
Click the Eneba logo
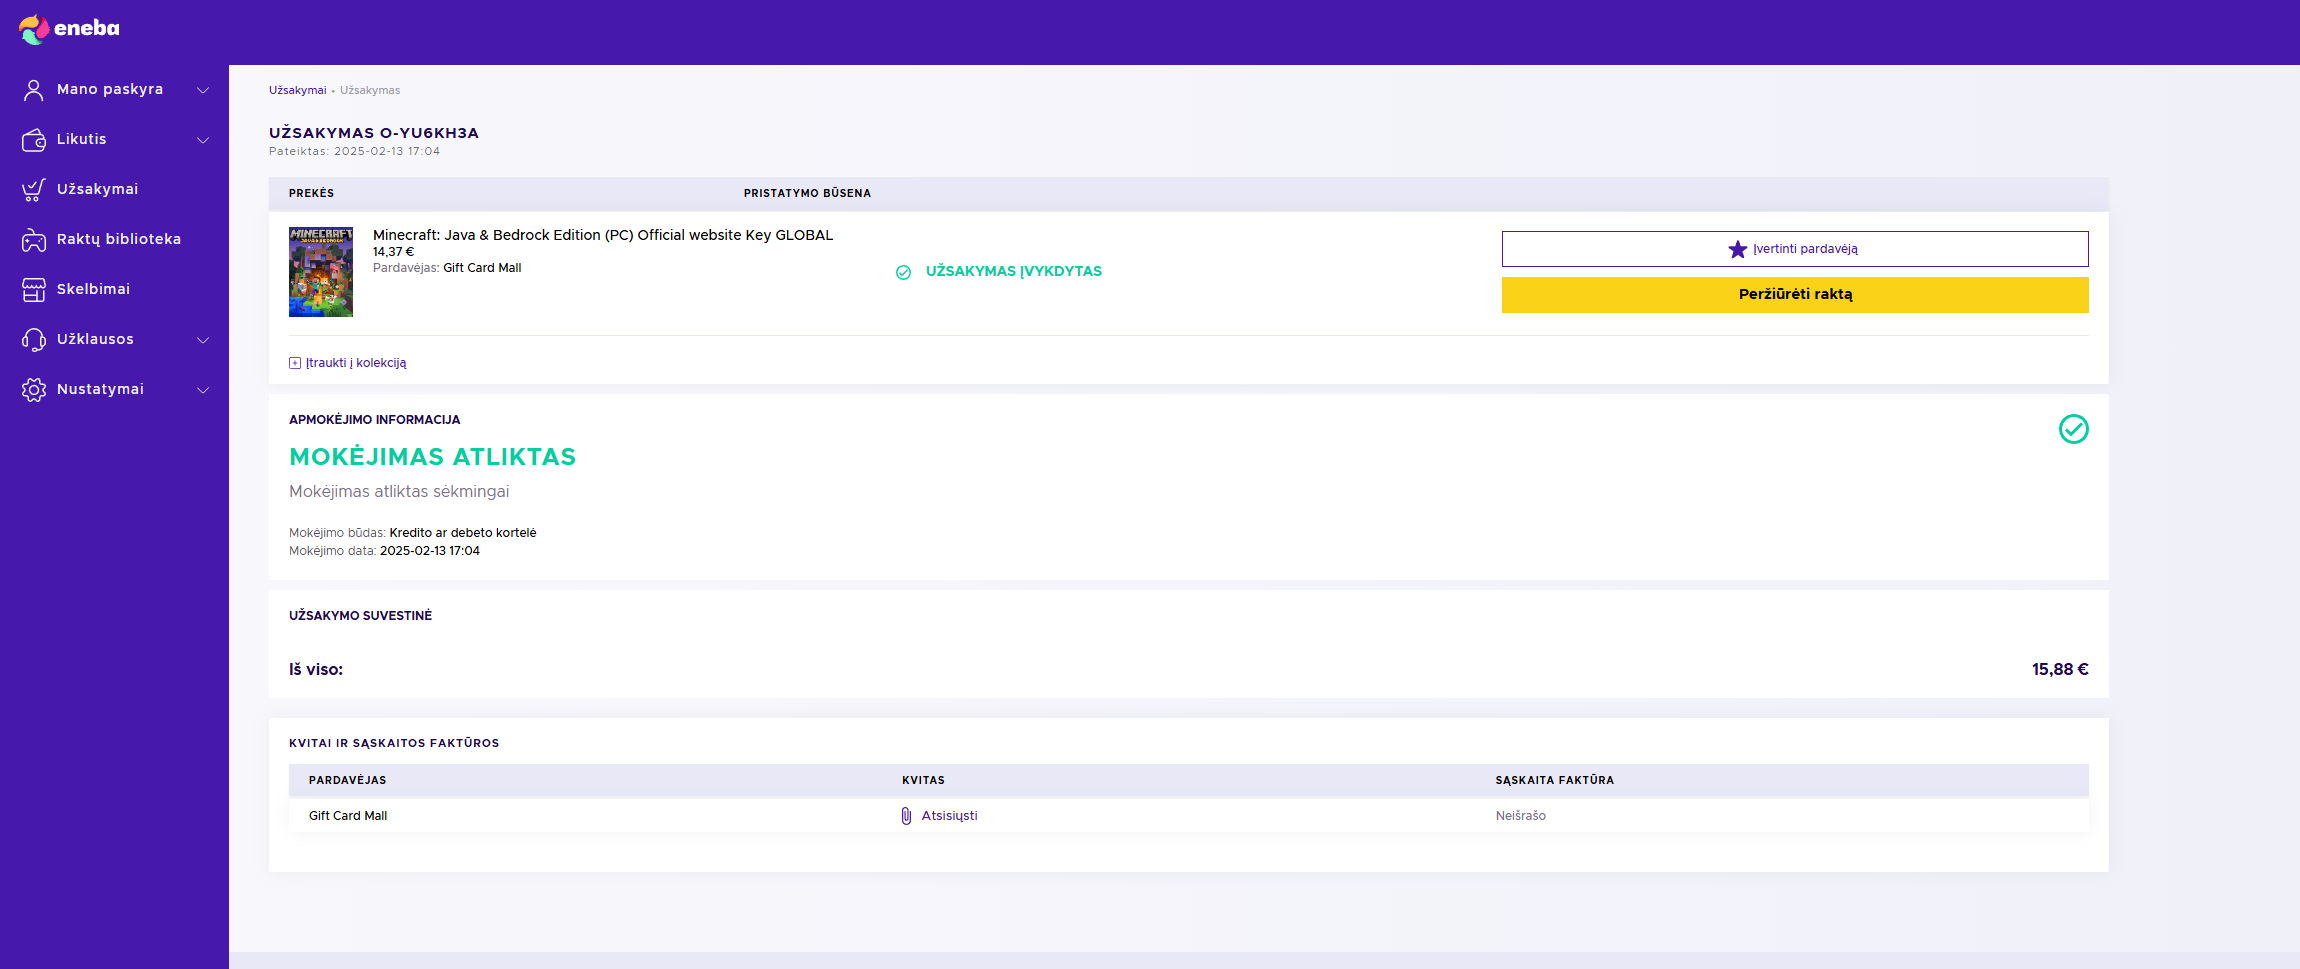point(69,29)
